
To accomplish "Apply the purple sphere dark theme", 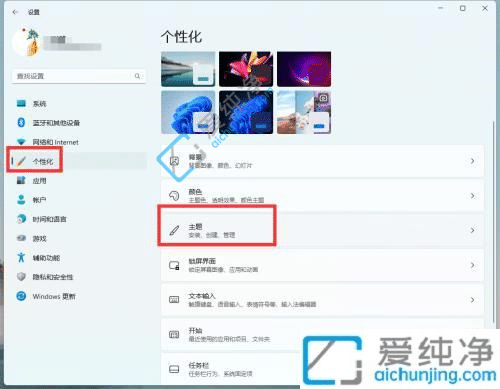I will 304,69.
